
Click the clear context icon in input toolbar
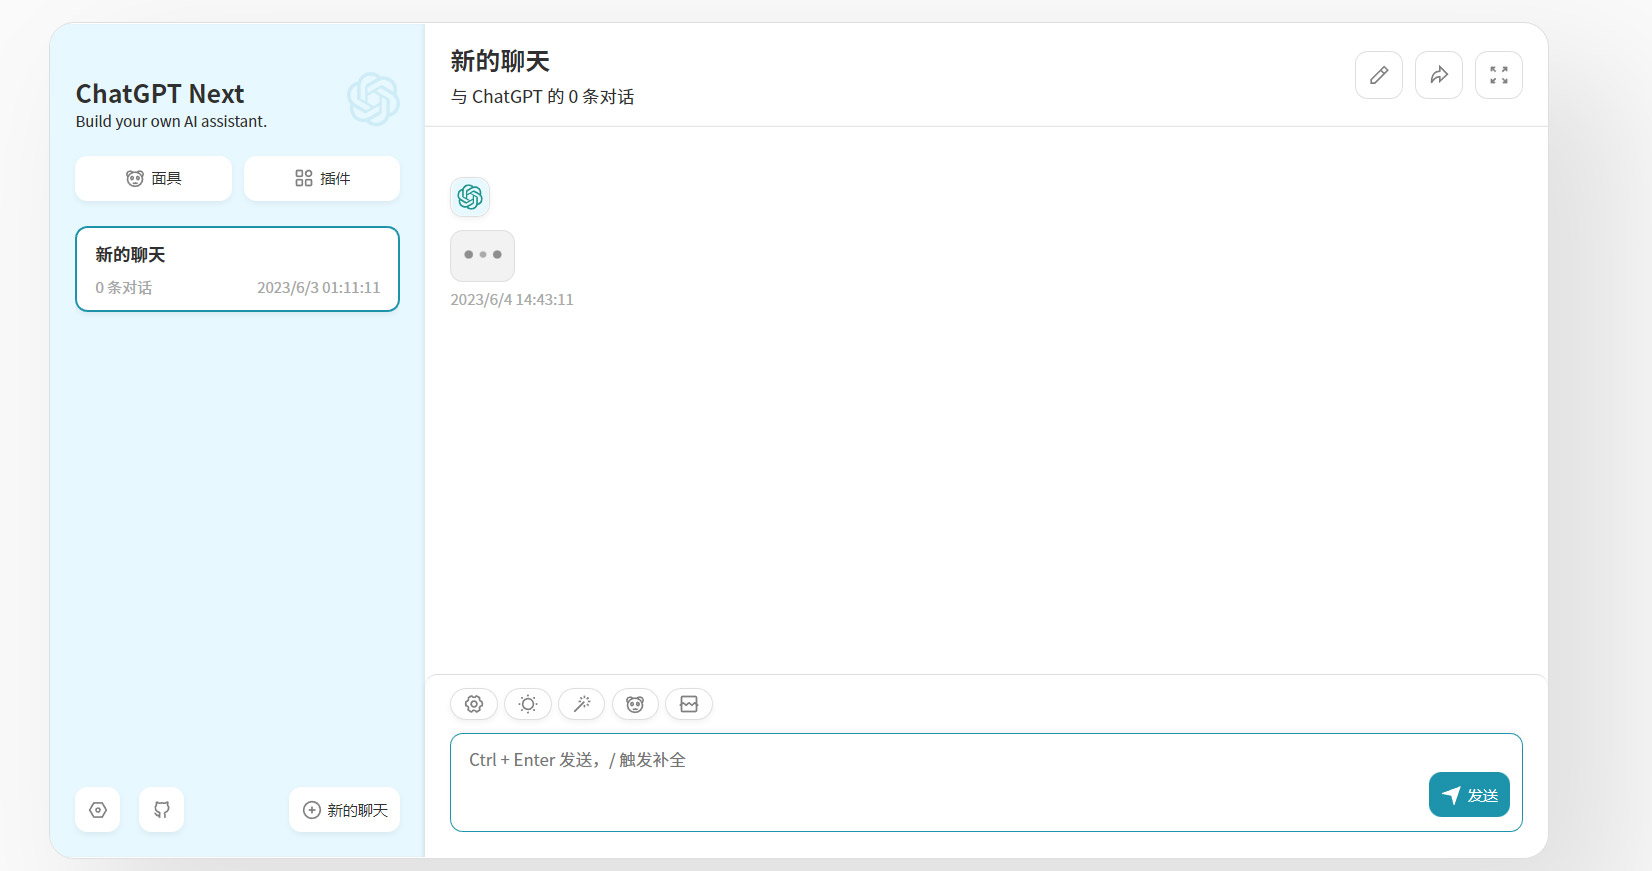tap(689, 704)
